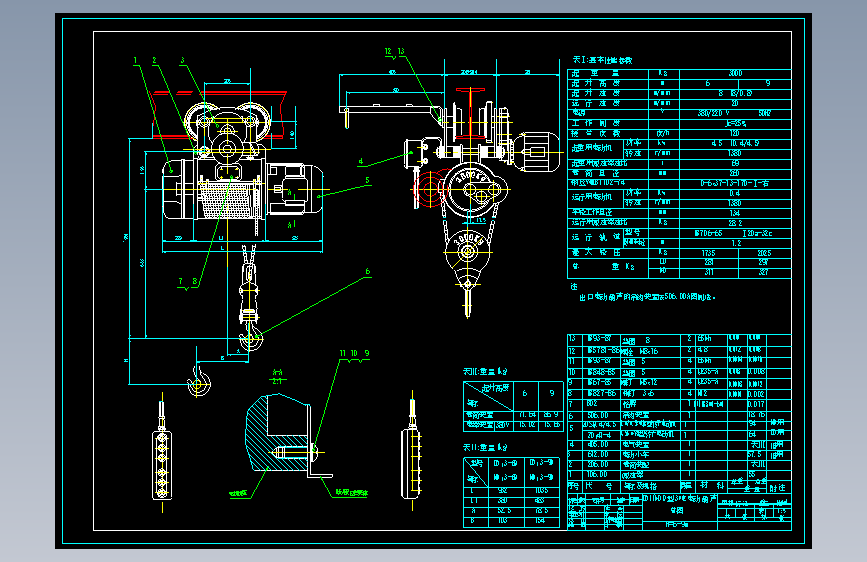Screen dimensions: 867x562
Task: Click the trolley drive motor in side view
Action: (536, 152)
